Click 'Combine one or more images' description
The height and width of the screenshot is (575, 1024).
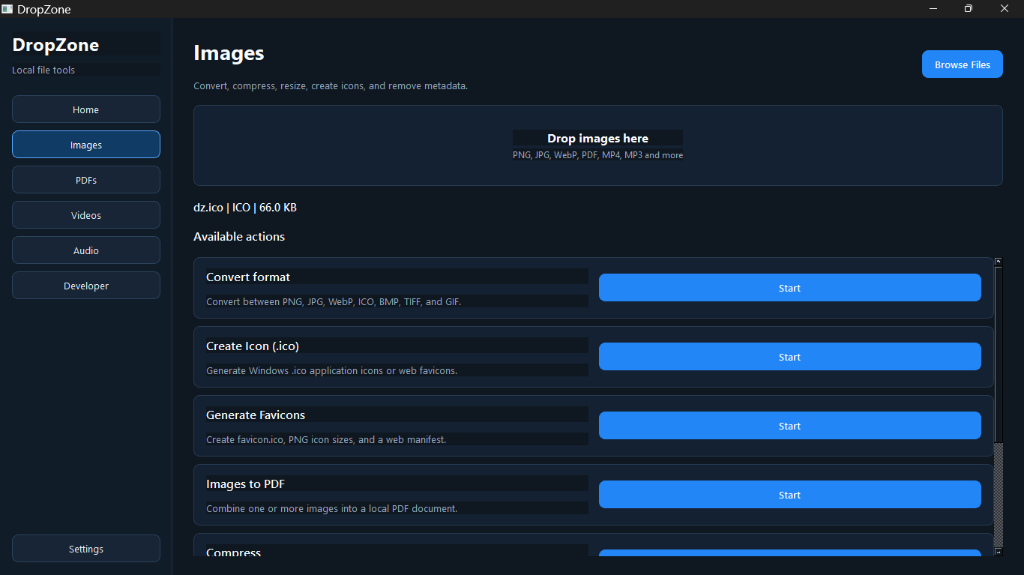(x=332, y=508)
